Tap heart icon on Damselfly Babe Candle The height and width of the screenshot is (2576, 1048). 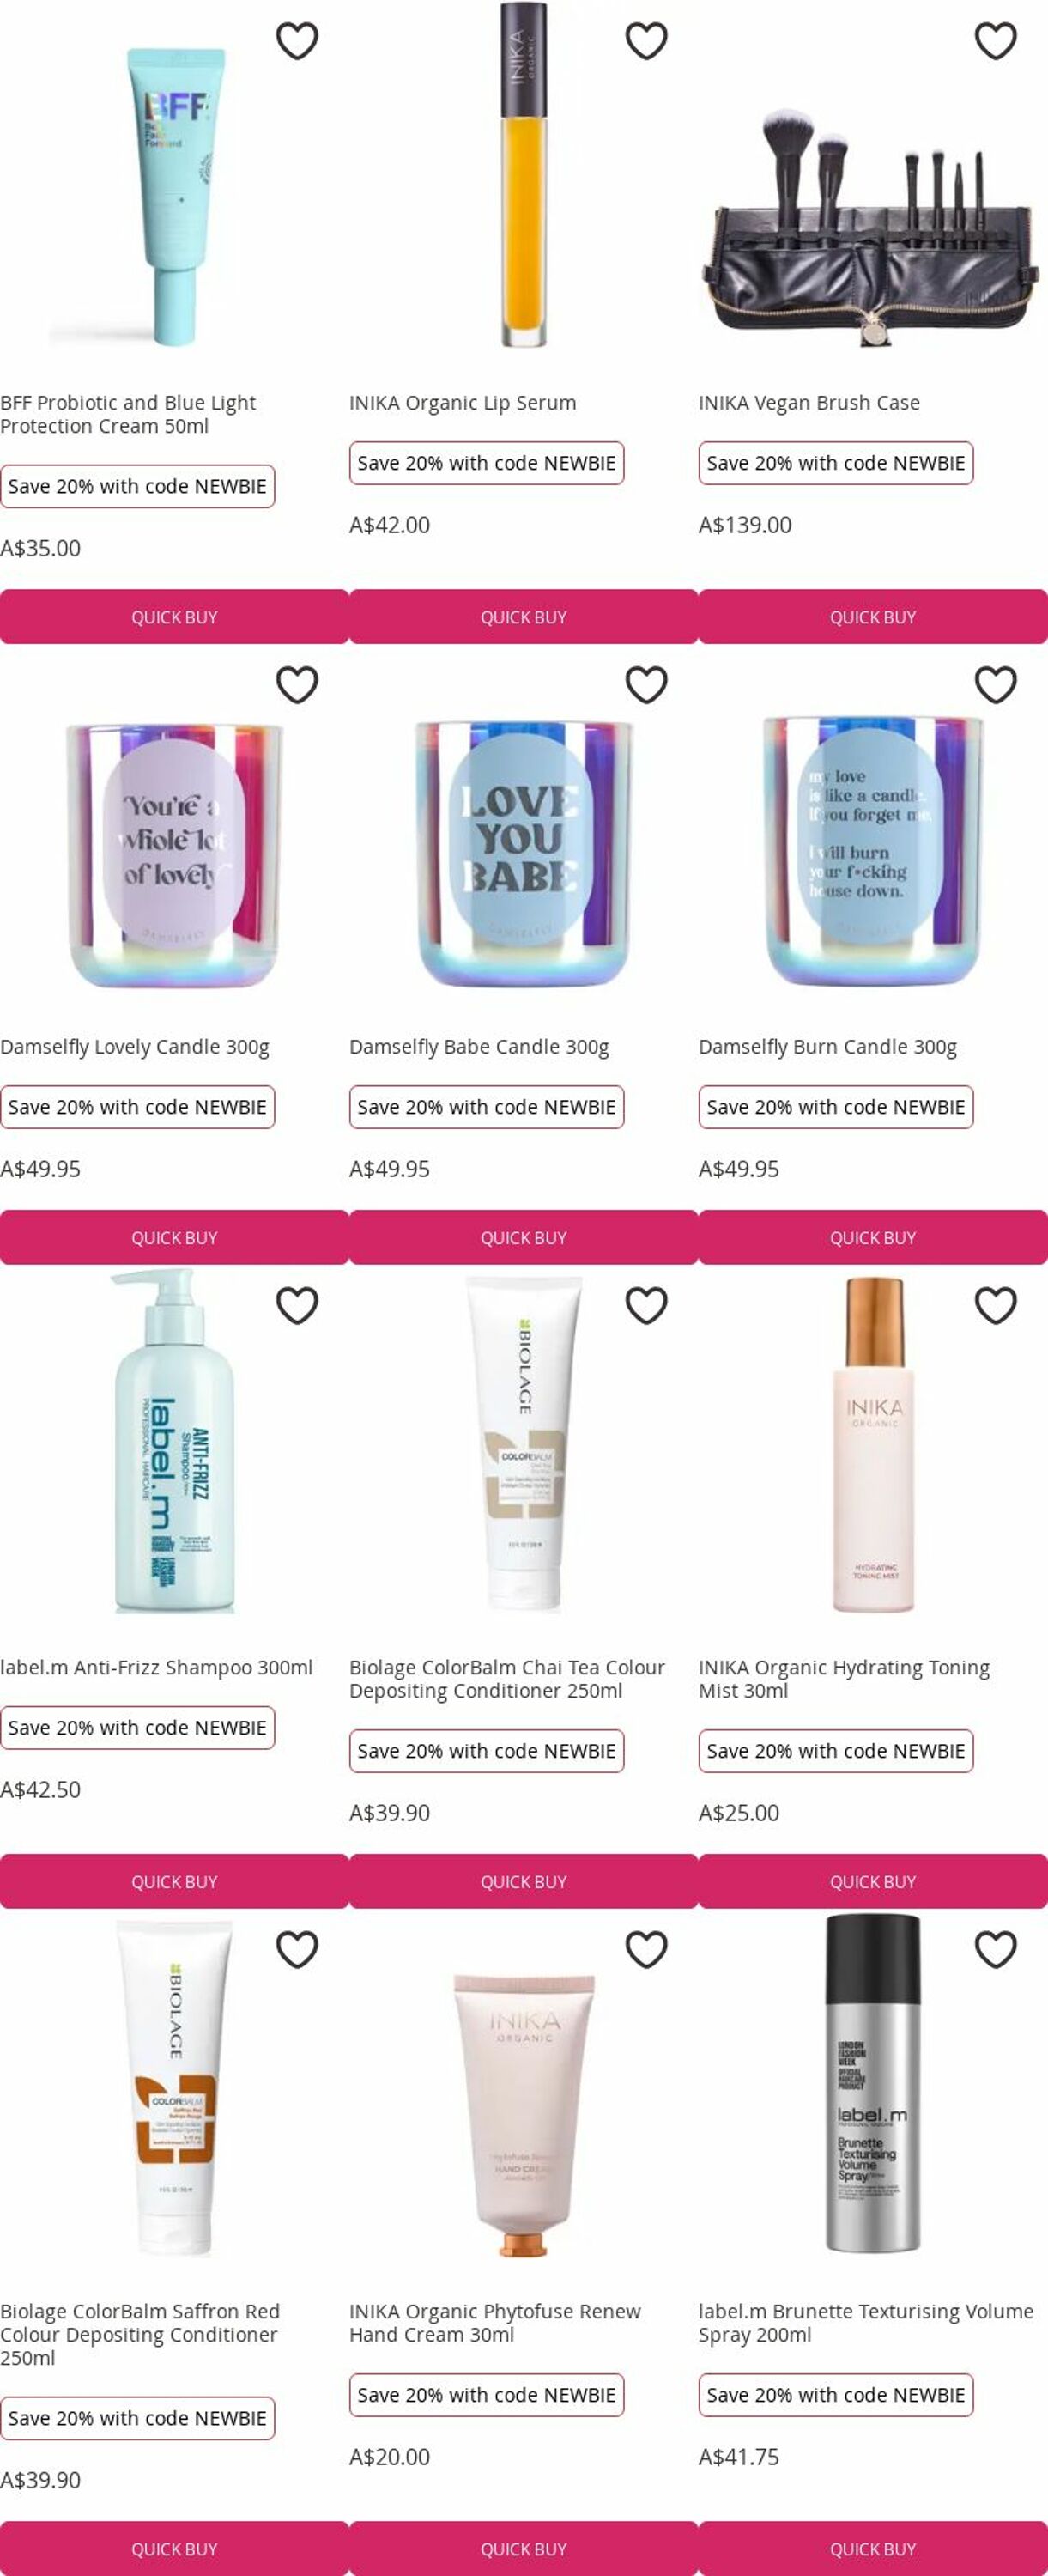(x=646, y=685)
